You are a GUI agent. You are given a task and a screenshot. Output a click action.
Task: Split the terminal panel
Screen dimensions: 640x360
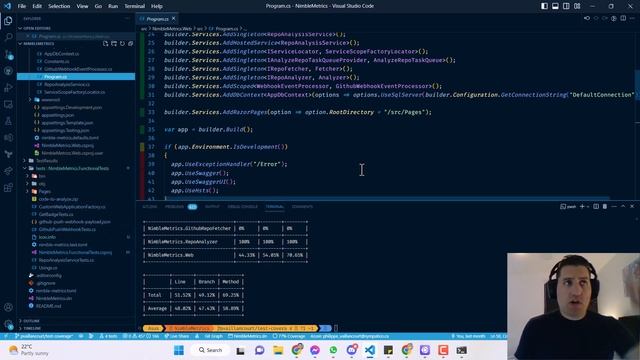(x=596, y=207)
